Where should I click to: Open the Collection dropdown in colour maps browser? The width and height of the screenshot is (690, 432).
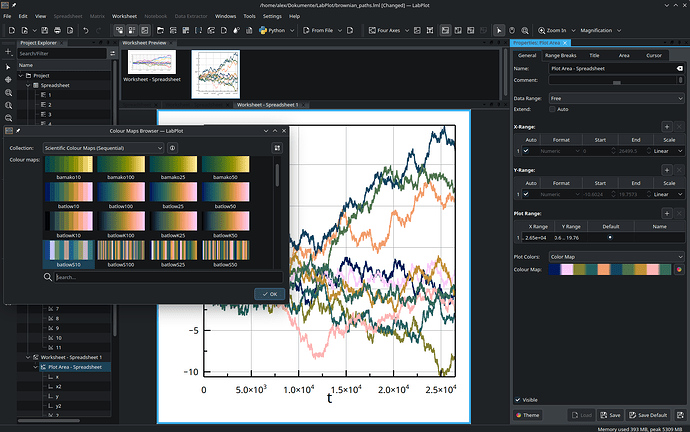[x=104, y=147]
